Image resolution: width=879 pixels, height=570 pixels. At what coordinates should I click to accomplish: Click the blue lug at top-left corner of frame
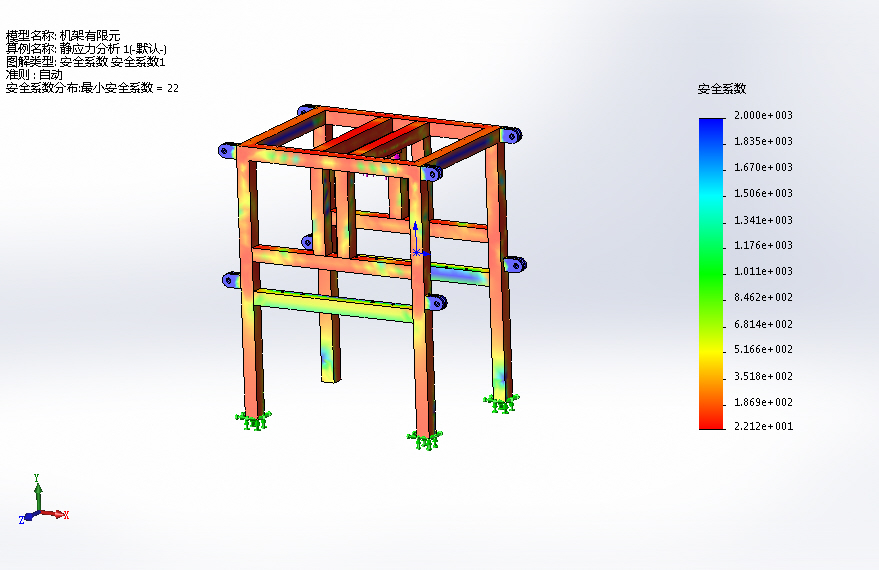click(226, 150)
